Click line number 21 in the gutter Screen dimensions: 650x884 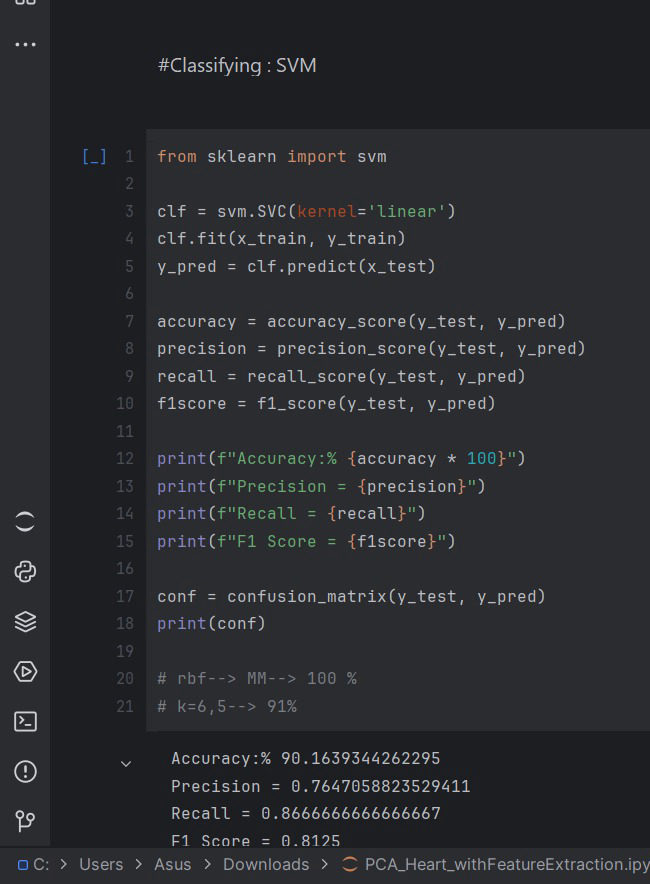tap(125, 706)
